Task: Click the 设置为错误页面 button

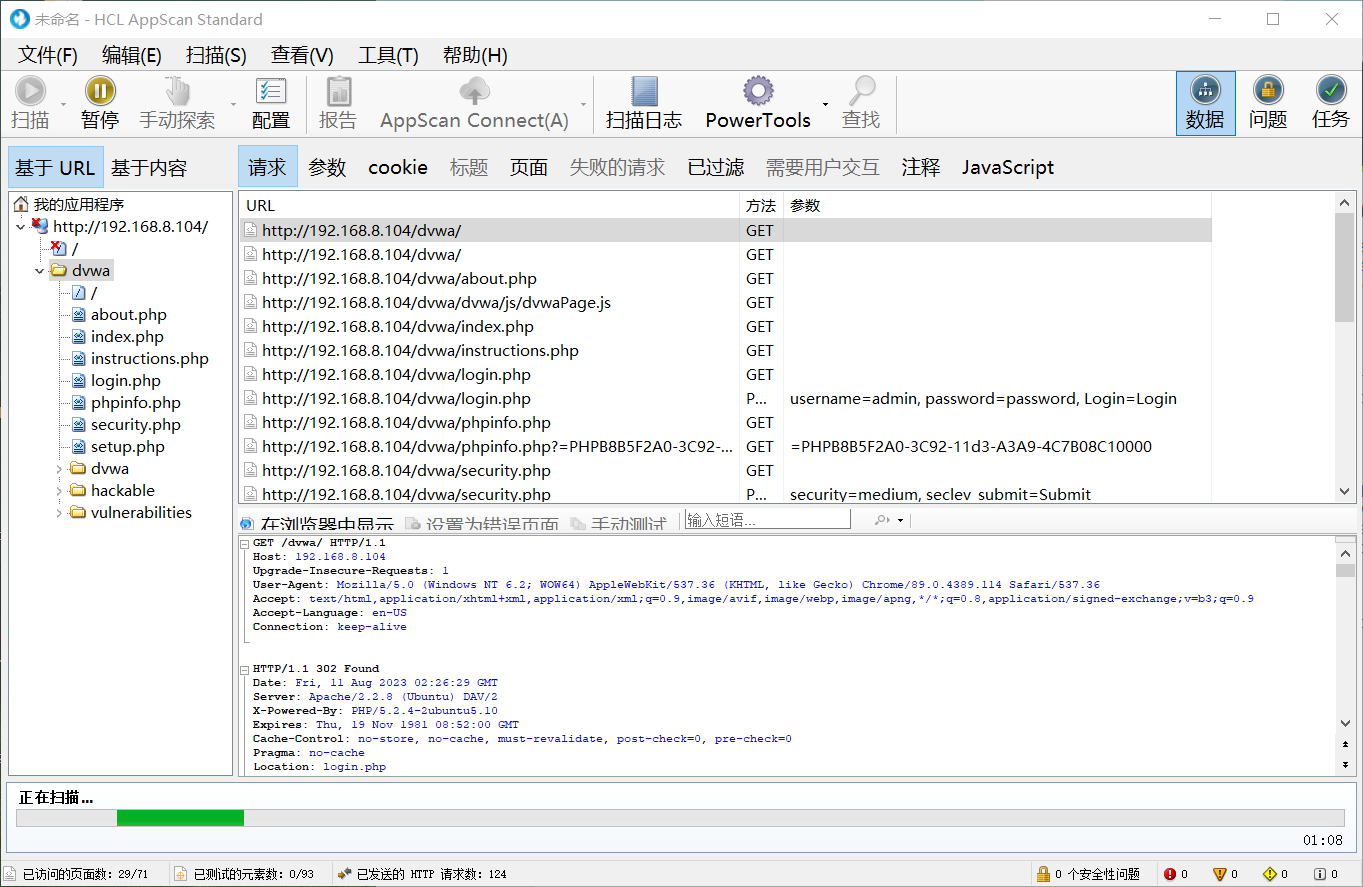Action: point(481,523)
